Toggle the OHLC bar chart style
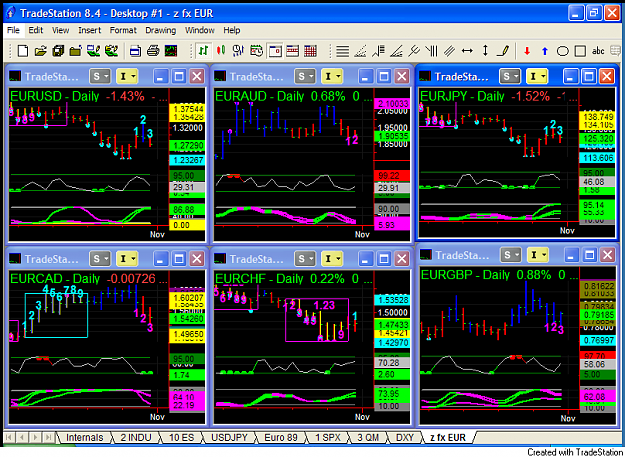Viewport: 625px width, 457px height. [x=204, y=51]
